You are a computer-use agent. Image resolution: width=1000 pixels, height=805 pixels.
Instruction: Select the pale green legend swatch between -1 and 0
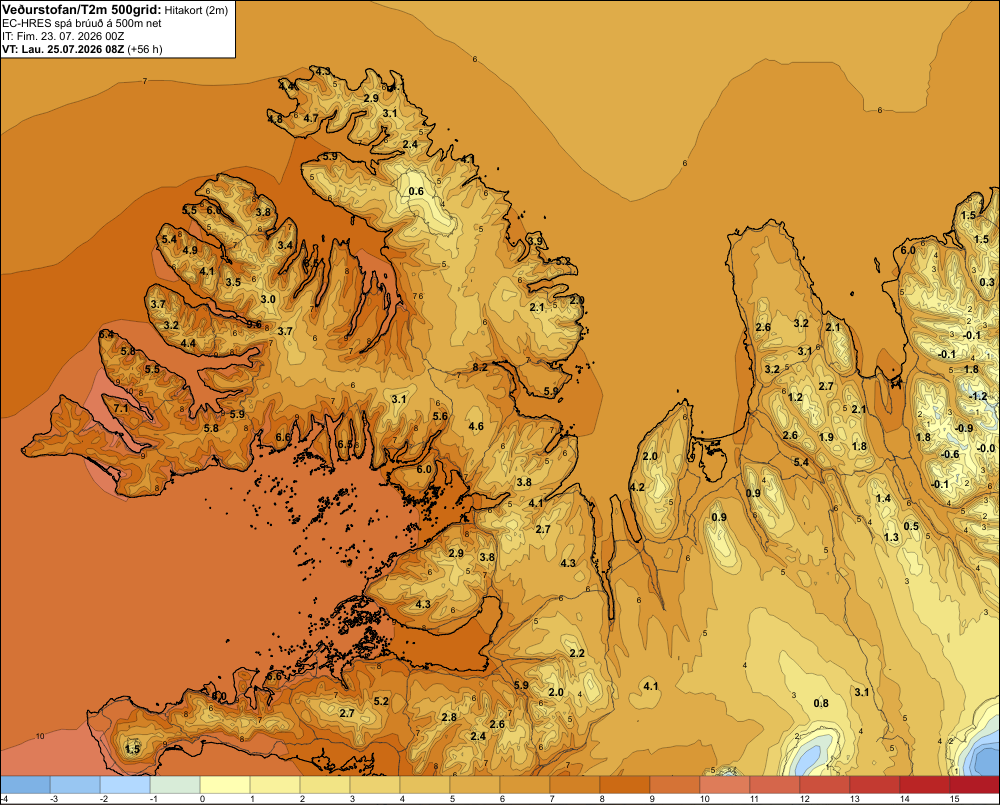coord(175,784)
